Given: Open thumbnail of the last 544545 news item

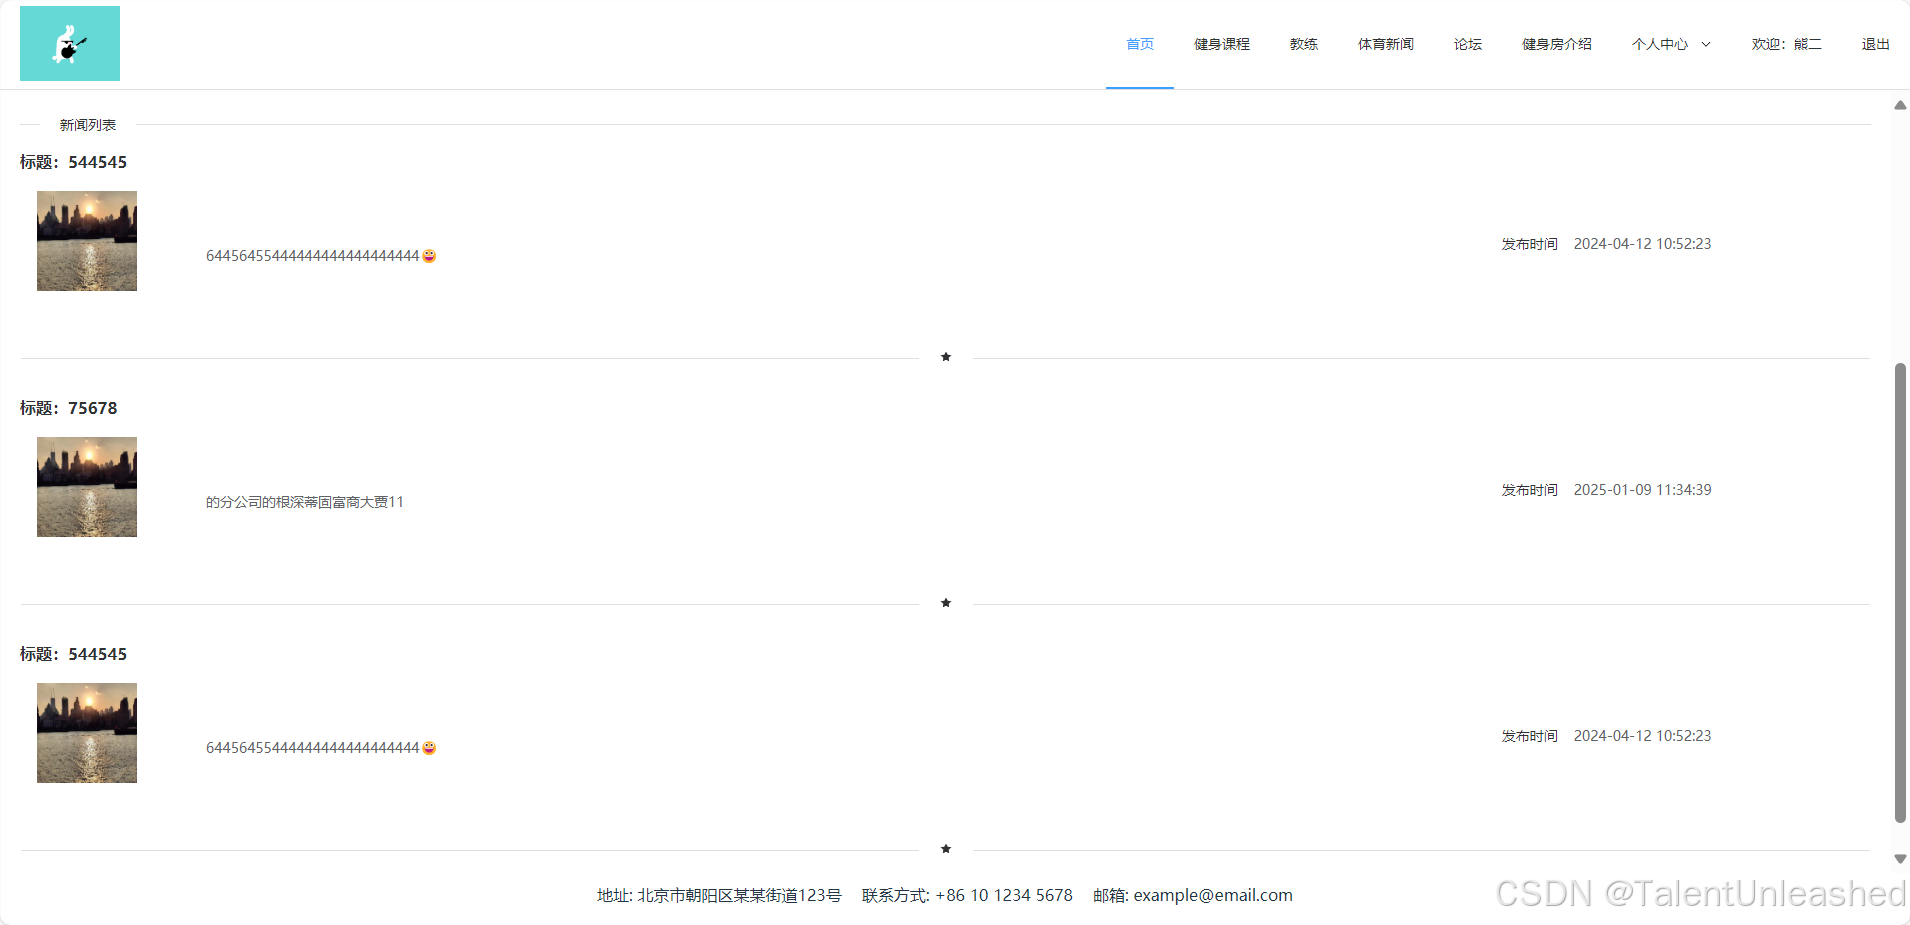Looking at the screenshot, I should point(87,733).
